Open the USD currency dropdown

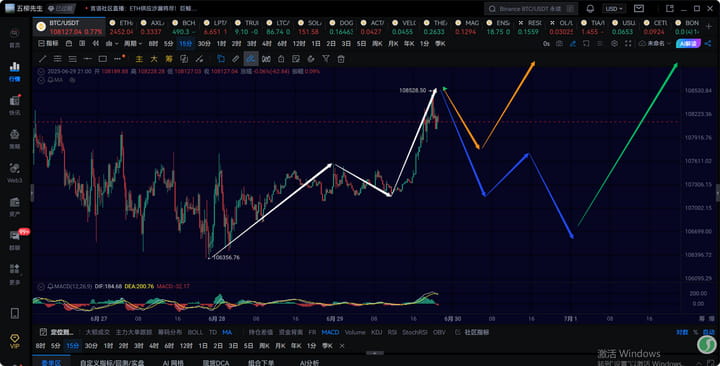click(614, 9)
